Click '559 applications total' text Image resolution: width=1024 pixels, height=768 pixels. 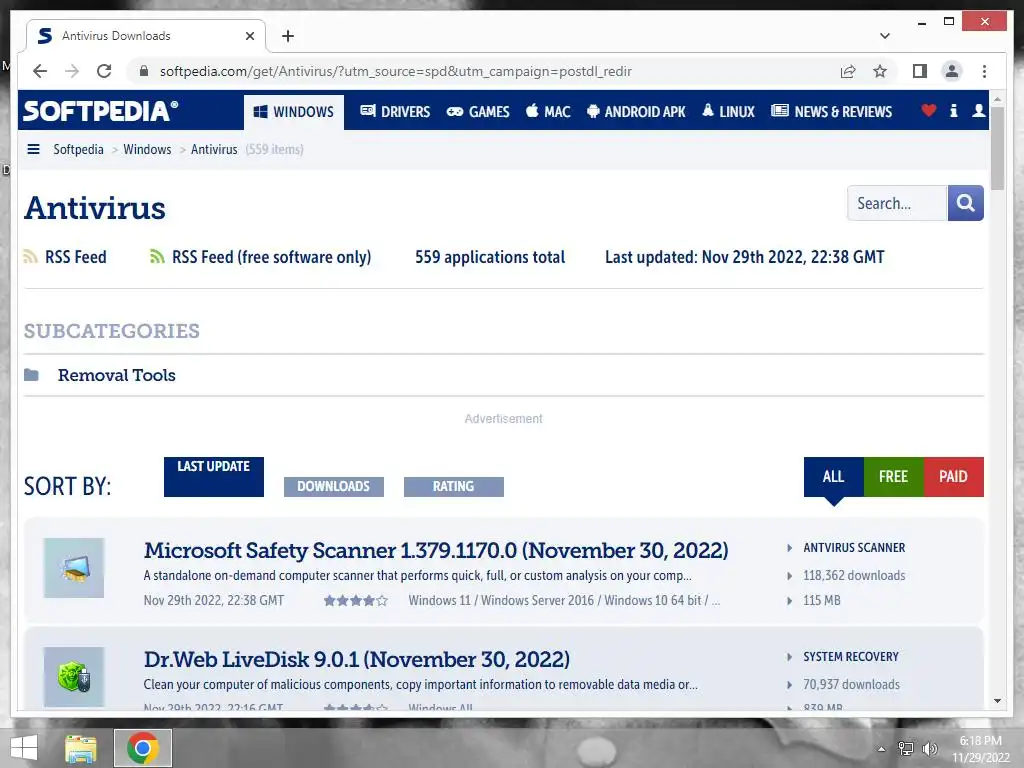pyautogui.click(x=490, y=257)
